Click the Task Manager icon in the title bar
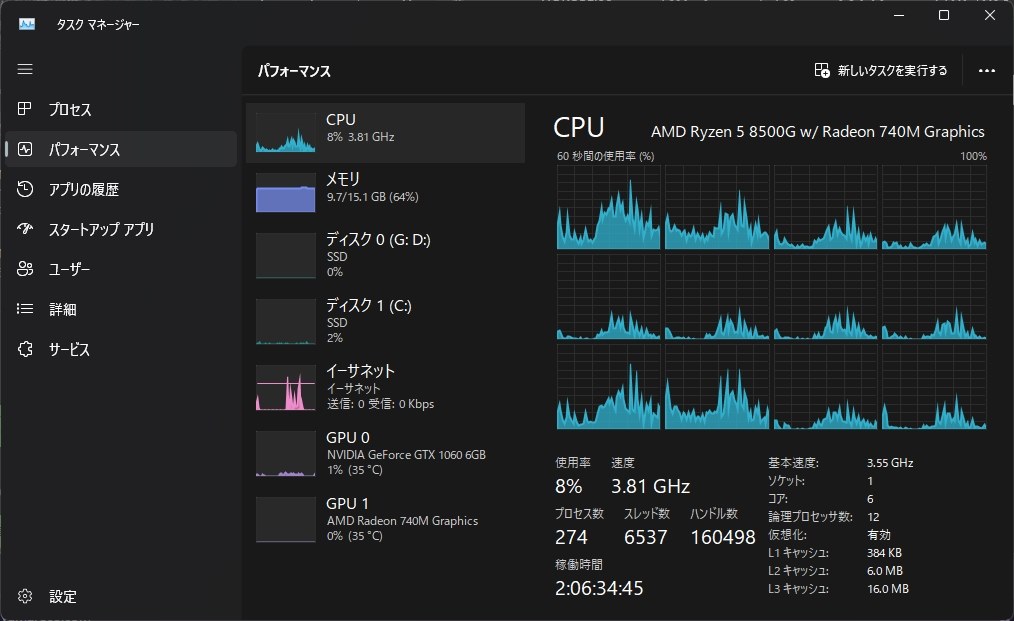Screen dimensions: 1014x621 tap(25, 22)
